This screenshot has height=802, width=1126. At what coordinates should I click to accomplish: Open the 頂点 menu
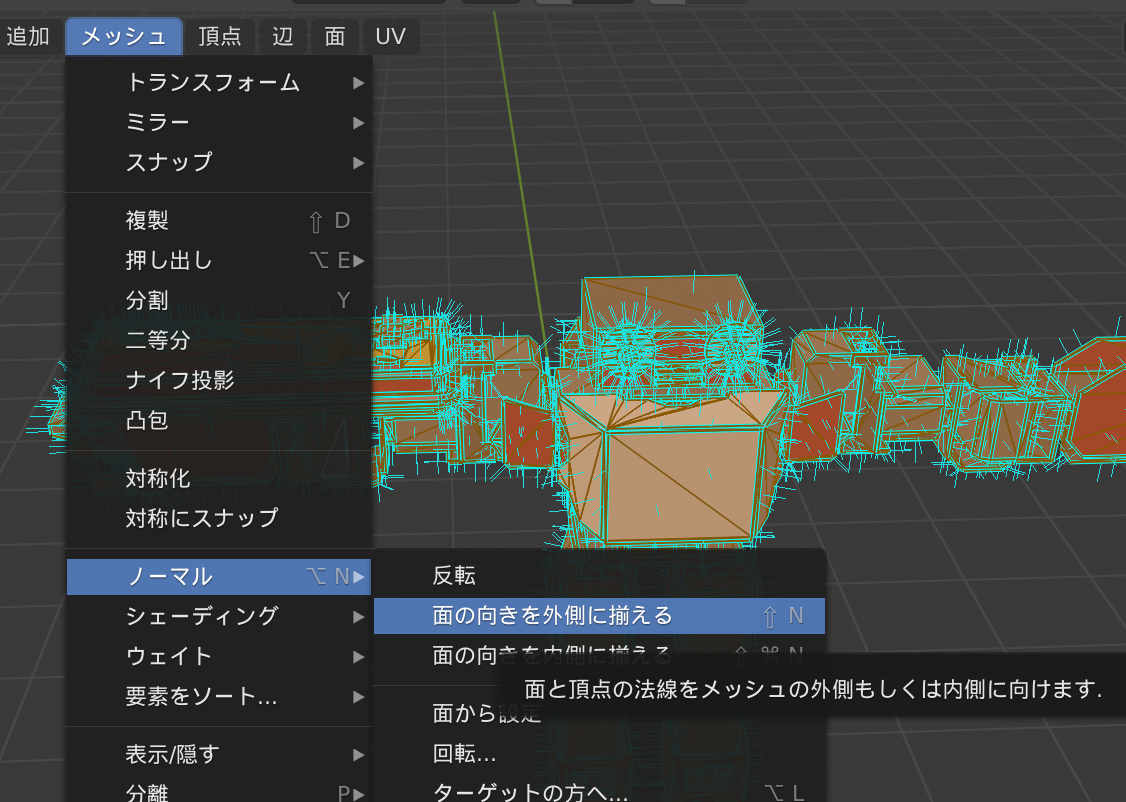point(219,37)
